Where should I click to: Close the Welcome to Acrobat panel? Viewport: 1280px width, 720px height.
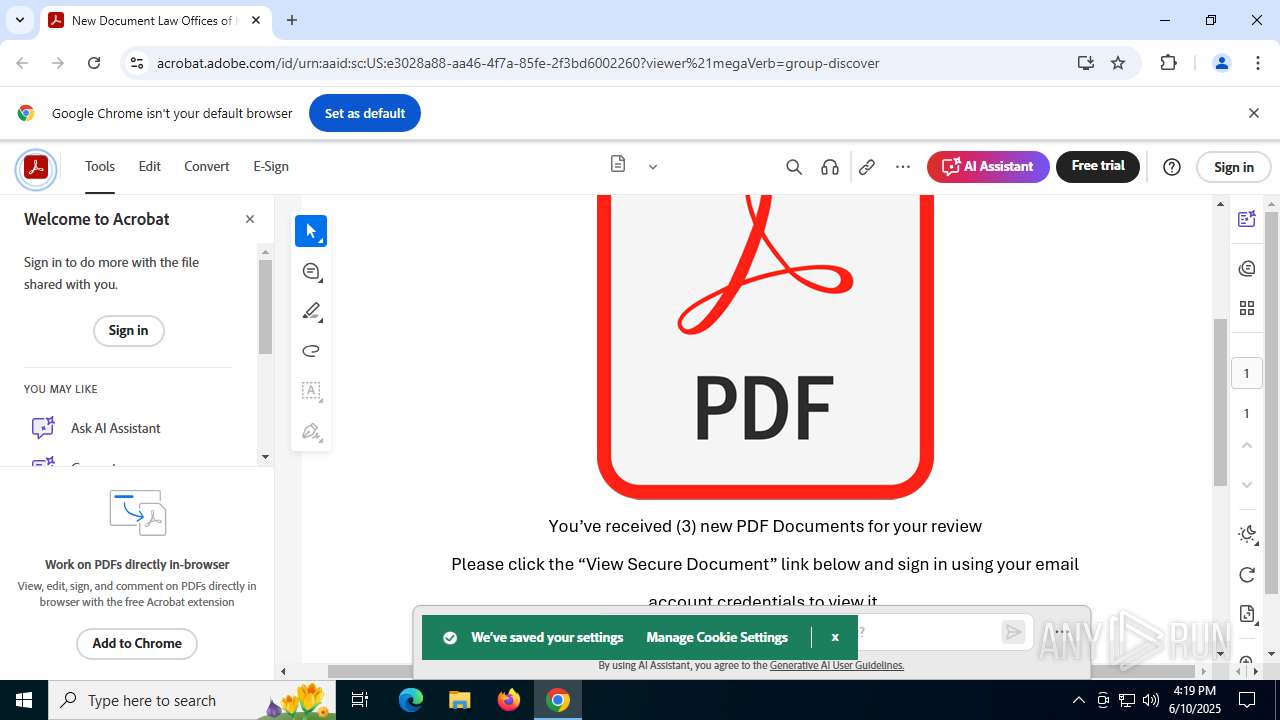click(x=250, y=219)
